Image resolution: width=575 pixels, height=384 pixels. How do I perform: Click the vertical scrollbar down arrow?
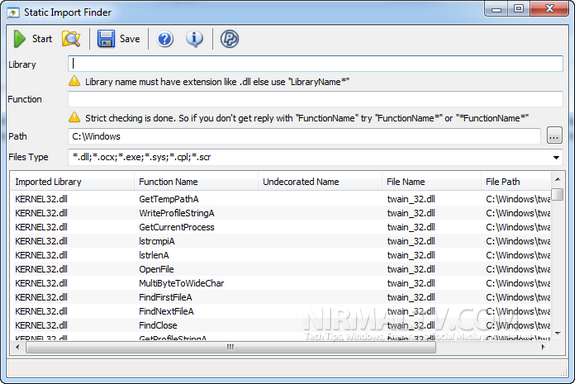pyautogui.click(x=557, y=333)
